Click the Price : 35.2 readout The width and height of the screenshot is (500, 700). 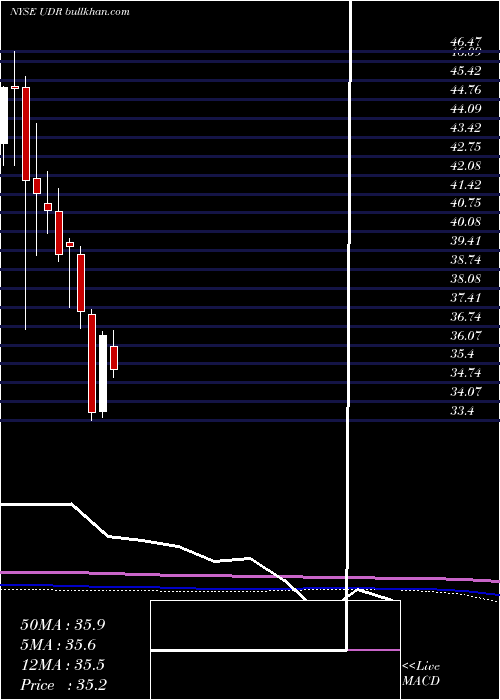pos(63,685)
